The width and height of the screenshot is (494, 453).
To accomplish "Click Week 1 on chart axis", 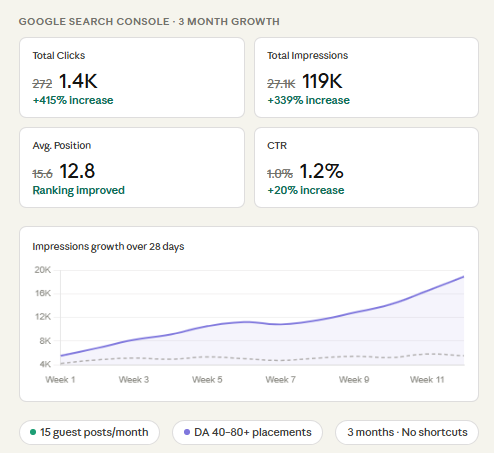I will [x=60, y=380].
